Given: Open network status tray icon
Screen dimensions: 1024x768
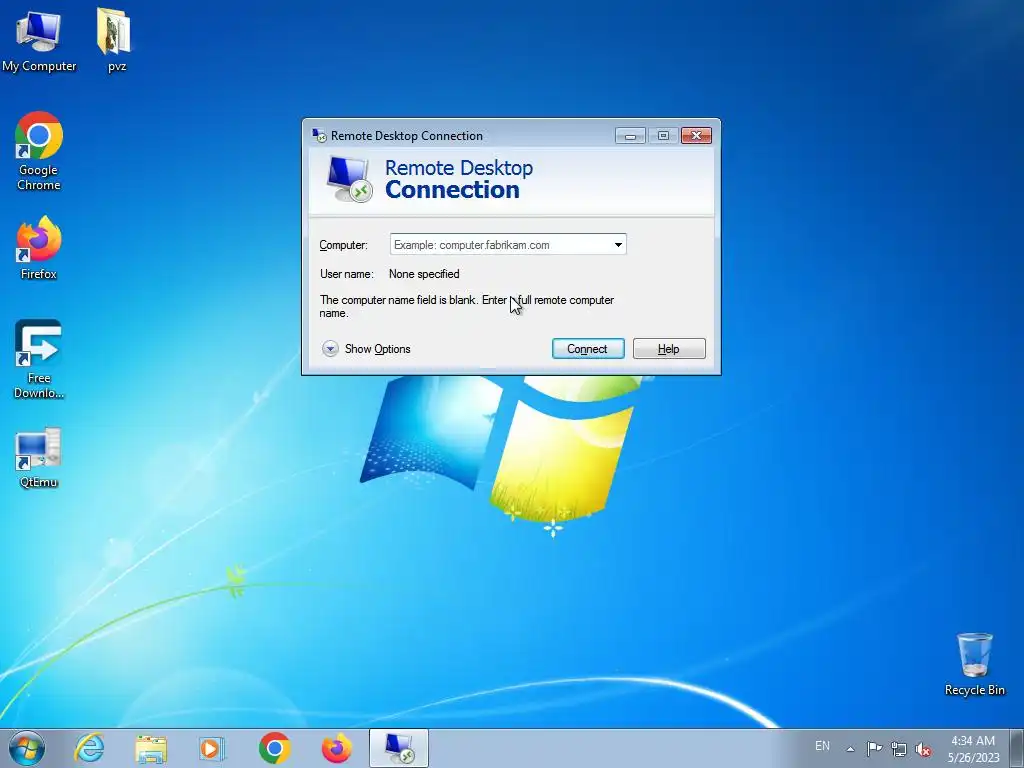Looking at the screenshot, I should [899, 750].
